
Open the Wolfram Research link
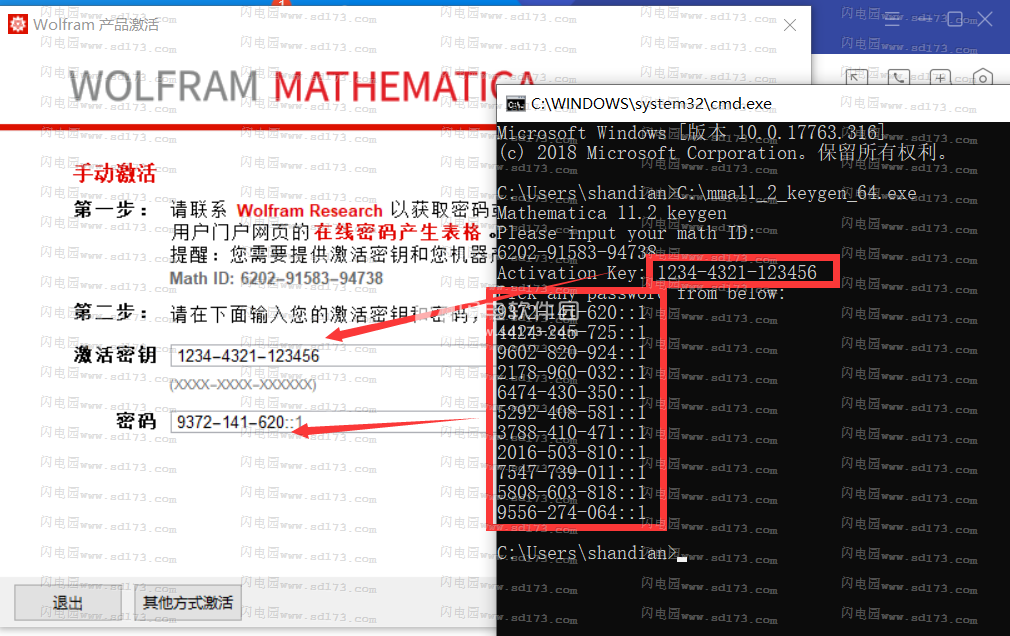(x=309, y=211)
